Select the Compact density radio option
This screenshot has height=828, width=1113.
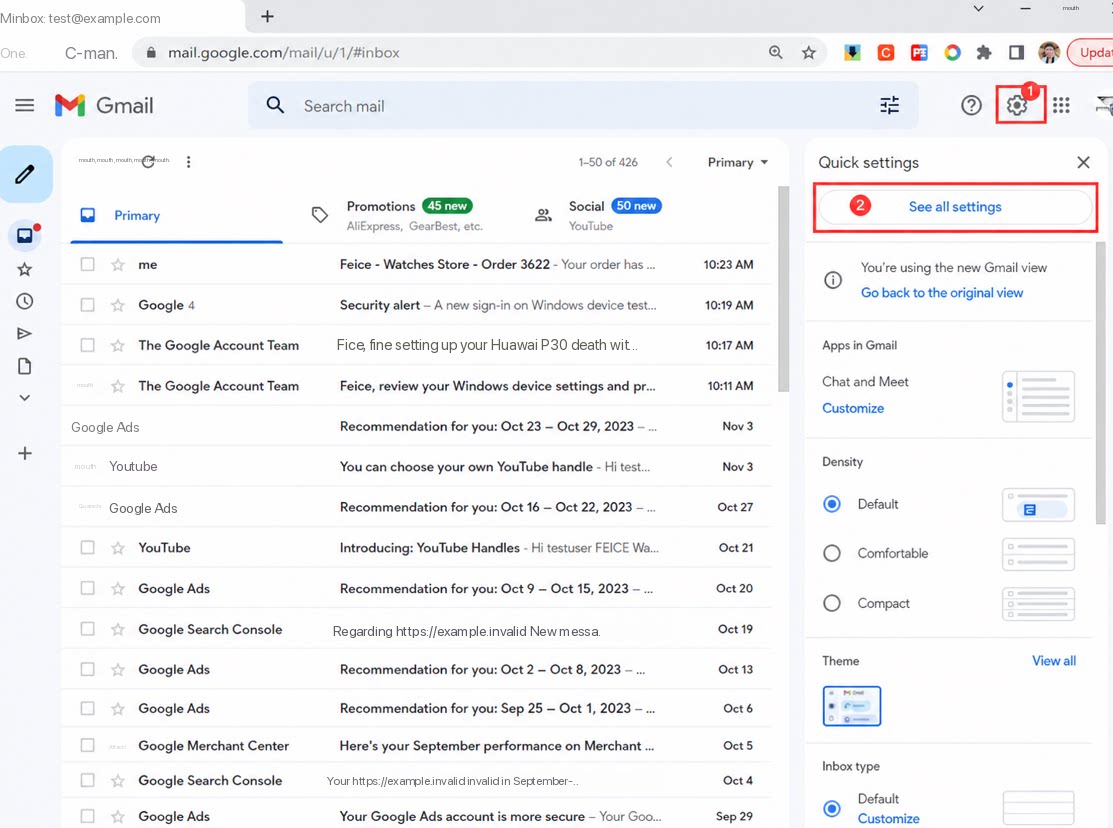[832, 604]
